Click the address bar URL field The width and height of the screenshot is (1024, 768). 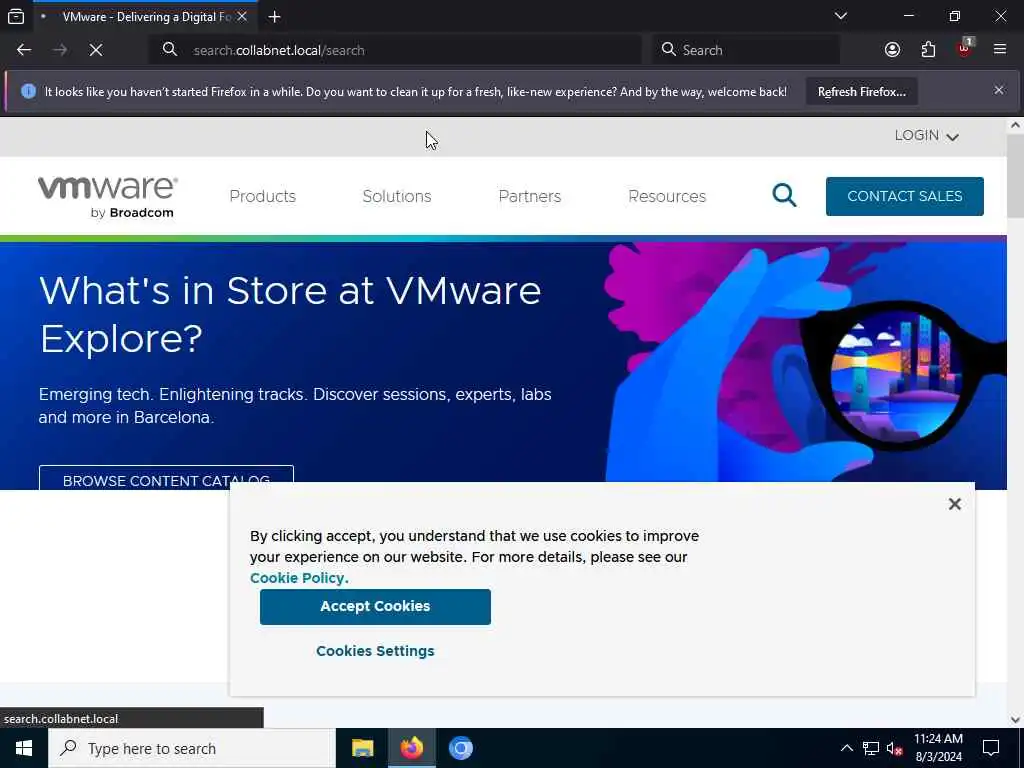396,50
